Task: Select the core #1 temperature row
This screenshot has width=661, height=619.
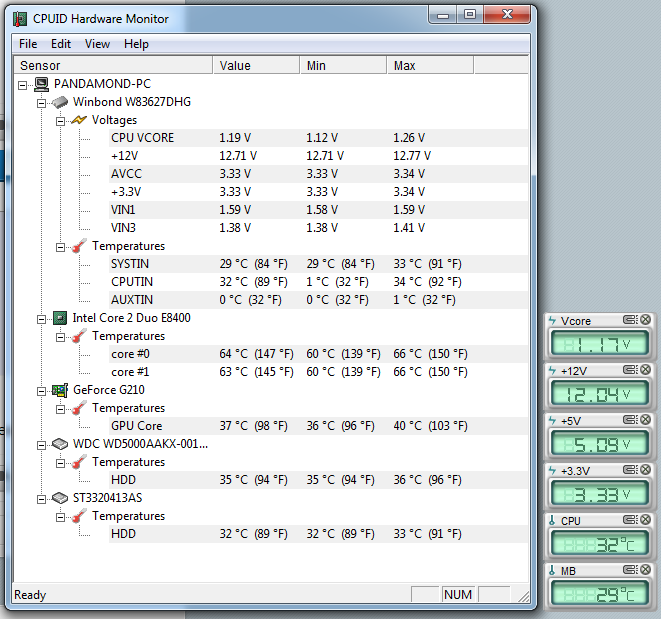Action: point(318,372)
